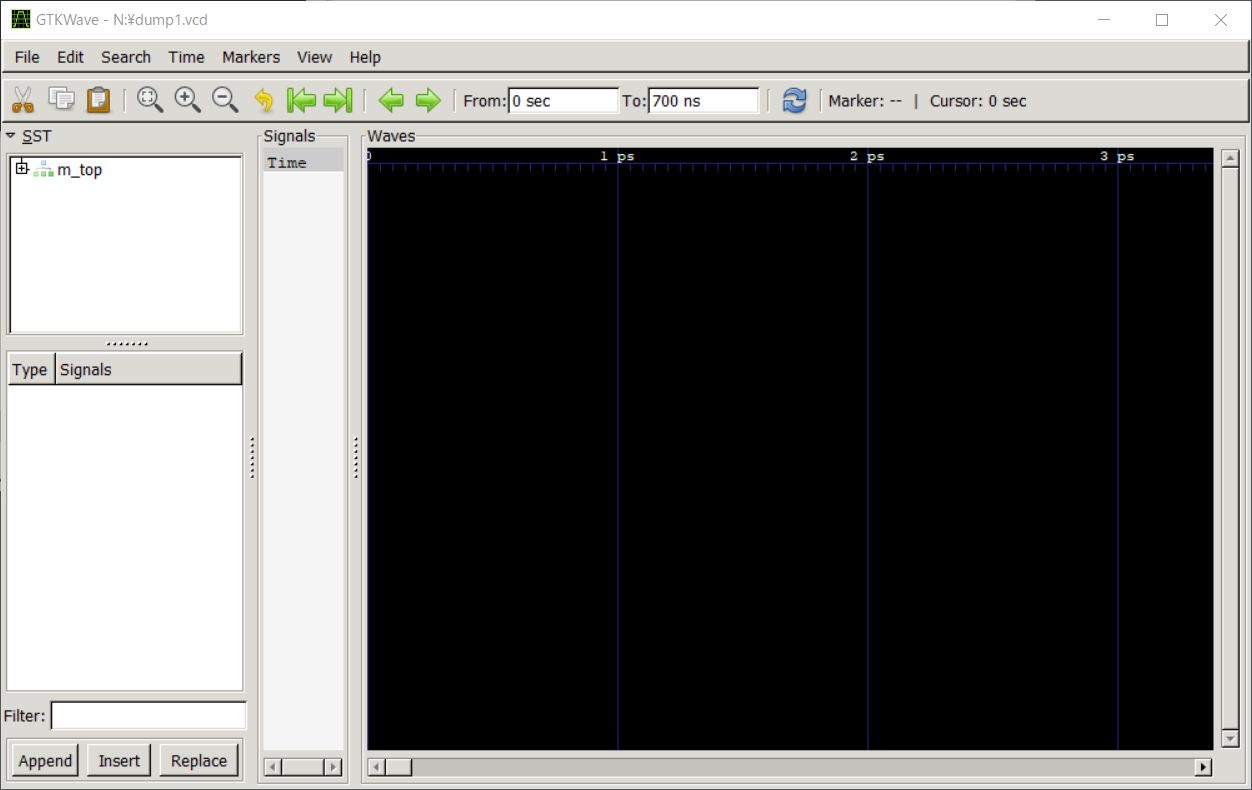This screenshot has width=1252, height=790.
Task: Expand the m_top tree node
Action: click(22, 168)
